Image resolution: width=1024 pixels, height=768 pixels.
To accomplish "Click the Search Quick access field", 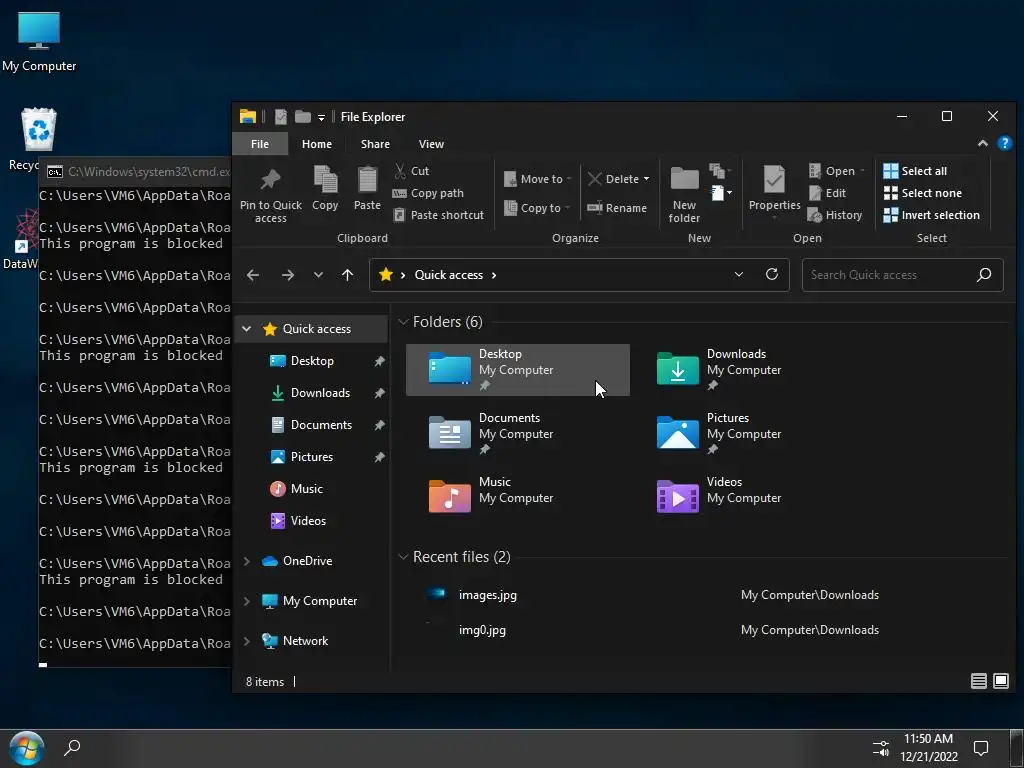I will pos(903,275).
